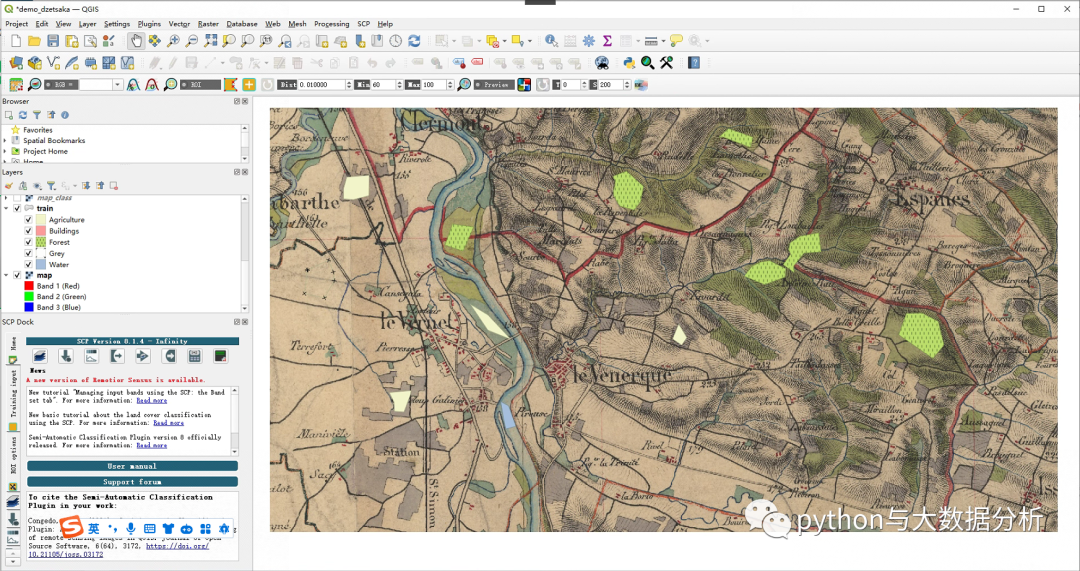
Task: Collapse the map layer in Layers panel
Action: point(5,275)
